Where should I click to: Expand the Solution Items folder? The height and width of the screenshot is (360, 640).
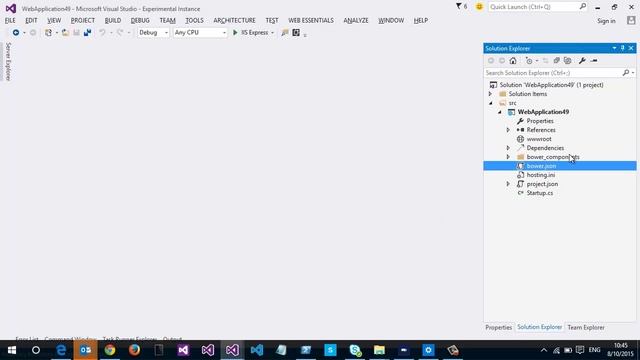pyautogui.click(x=491, y=94)
